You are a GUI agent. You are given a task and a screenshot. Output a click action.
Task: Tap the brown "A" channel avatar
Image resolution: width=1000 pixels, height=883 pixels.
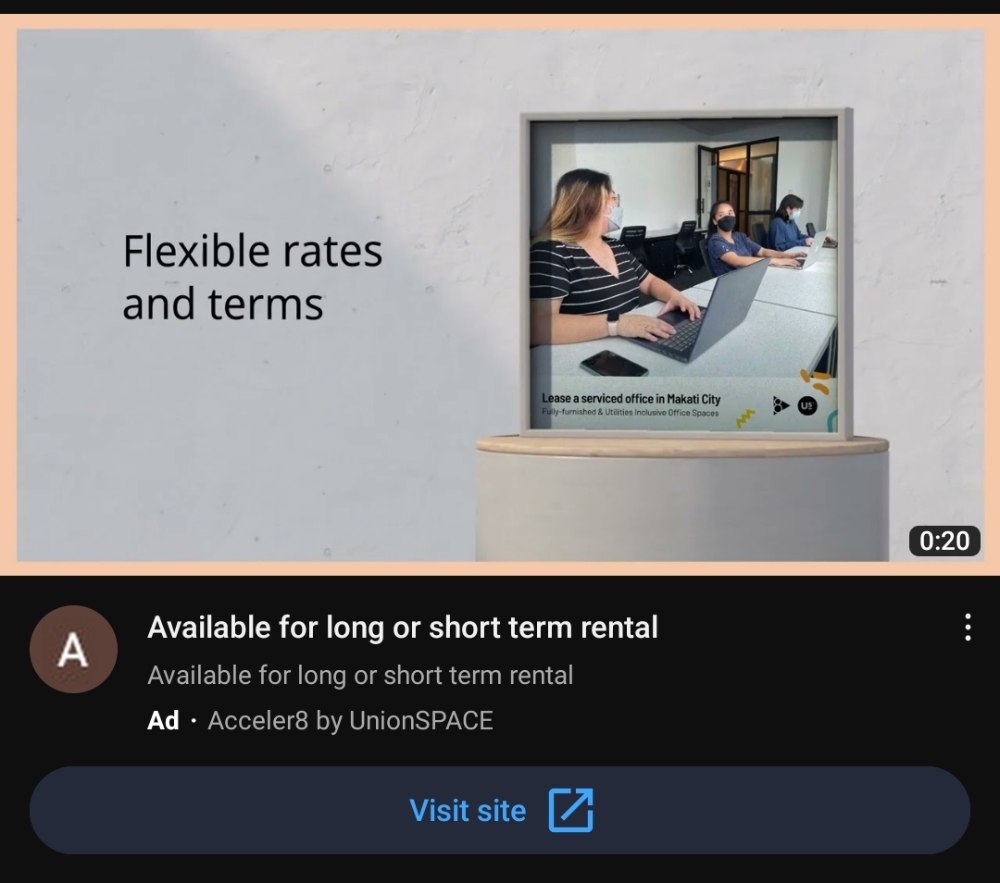tap(73, 649)
